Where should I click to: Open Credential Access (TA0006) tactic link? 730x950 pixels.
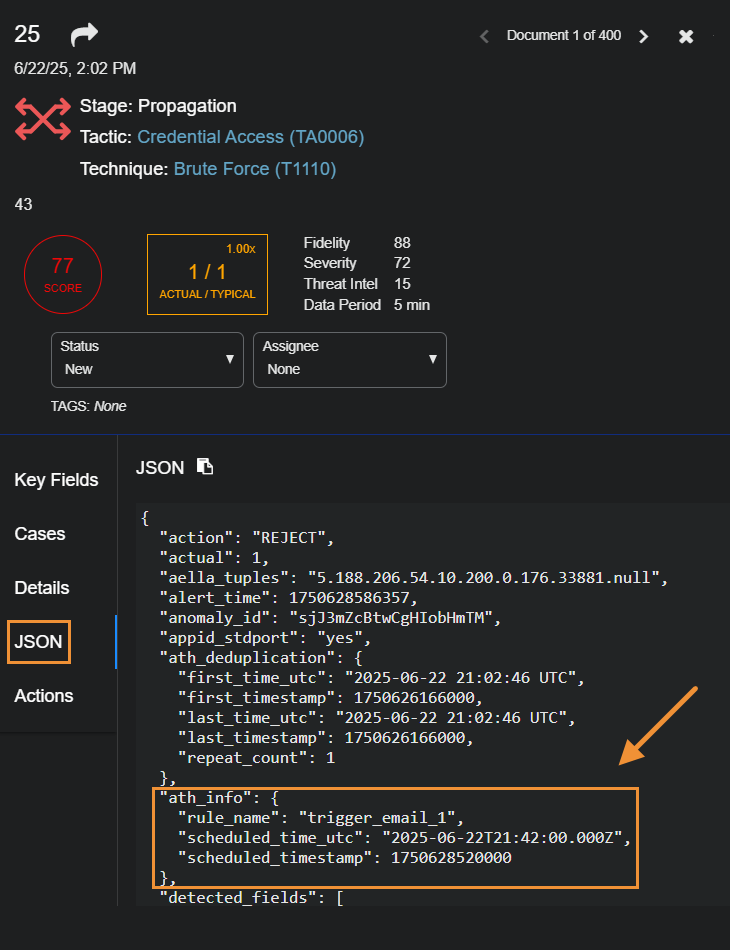pos(250,137)
